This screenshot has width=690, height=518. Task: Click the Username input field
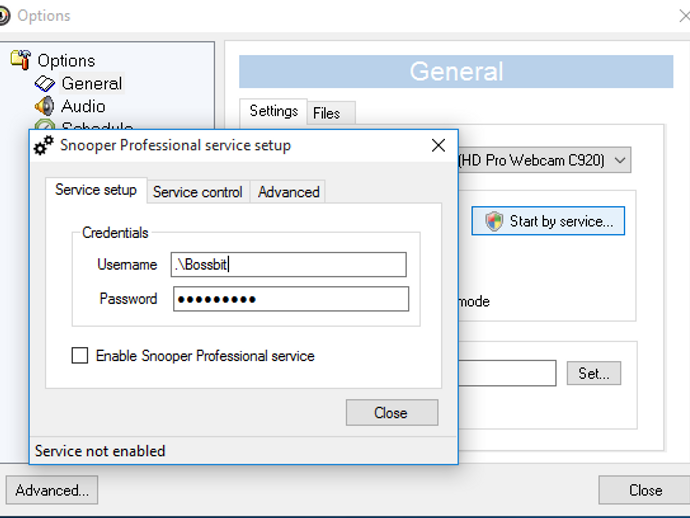[289, 265]
